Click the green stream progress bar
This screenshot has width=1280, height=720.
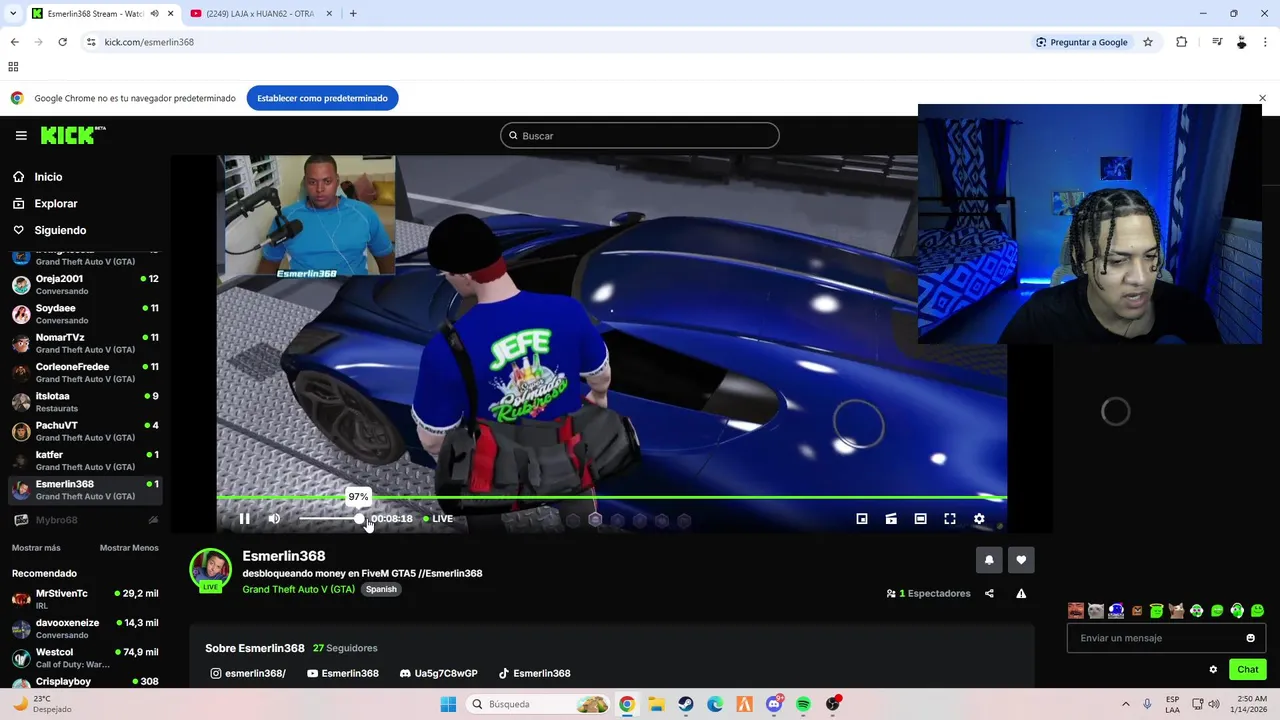(611, 497)
